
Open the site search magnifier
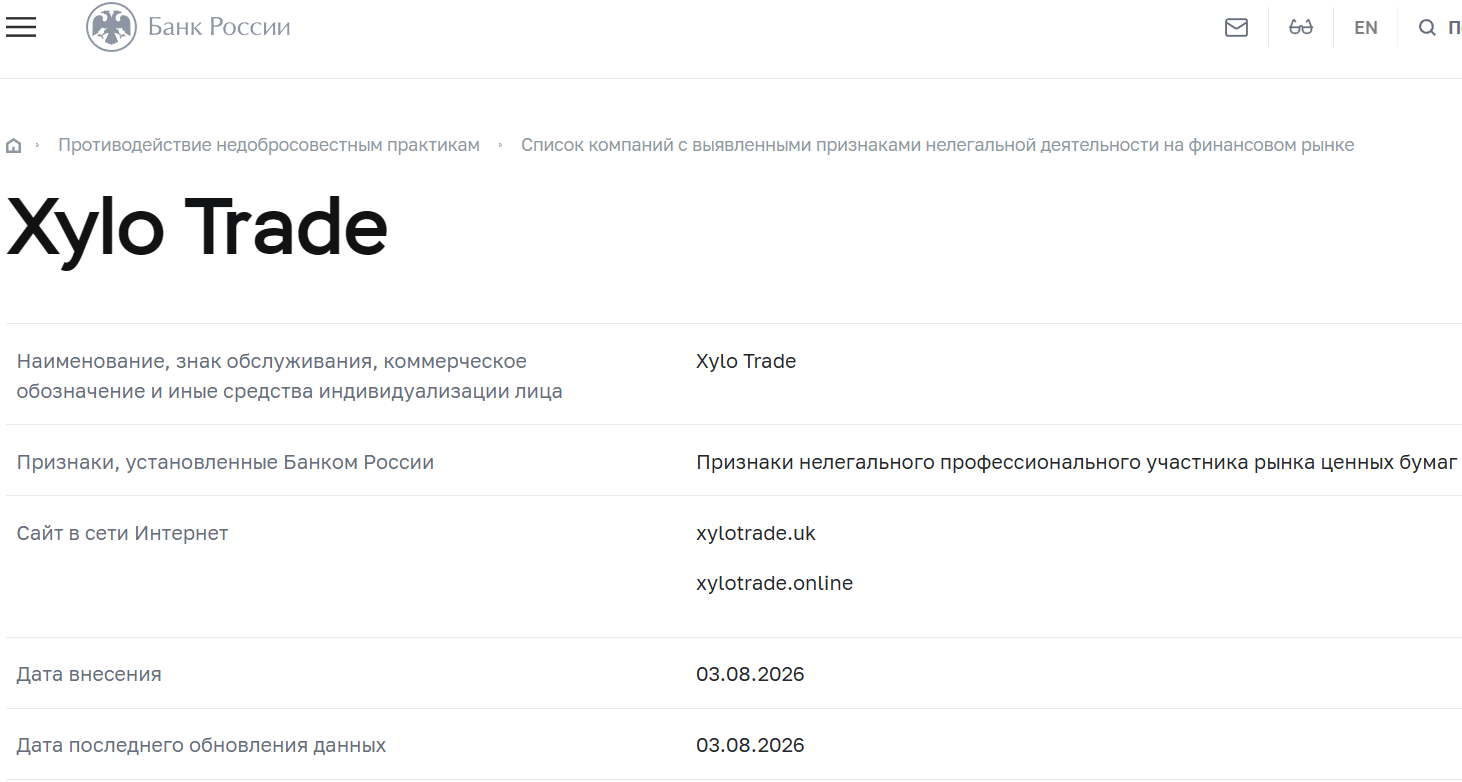pos(1427,28)
